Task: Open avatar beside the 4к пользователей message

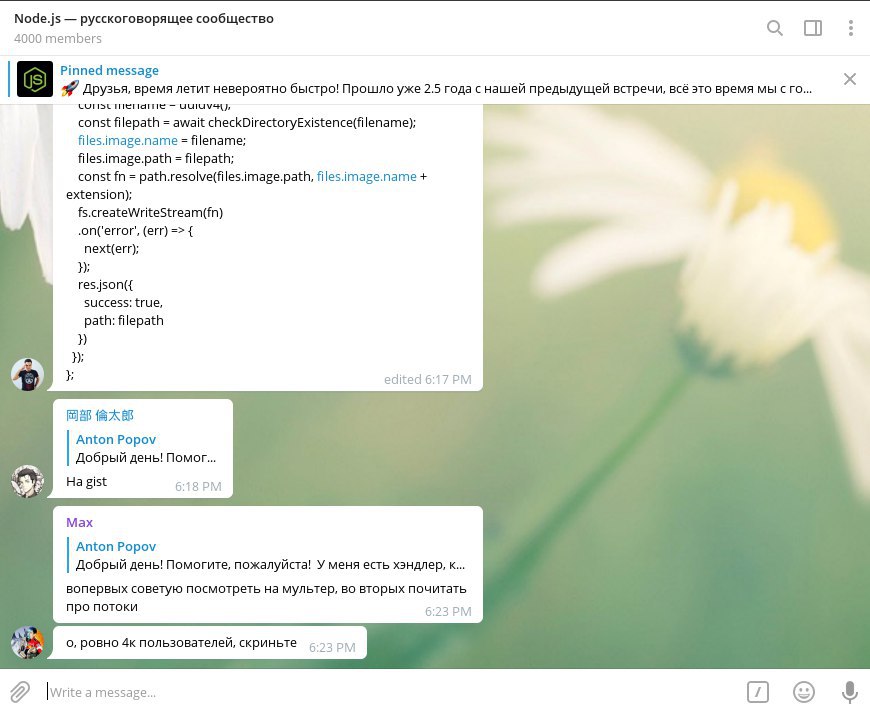Action: point(27,642)
